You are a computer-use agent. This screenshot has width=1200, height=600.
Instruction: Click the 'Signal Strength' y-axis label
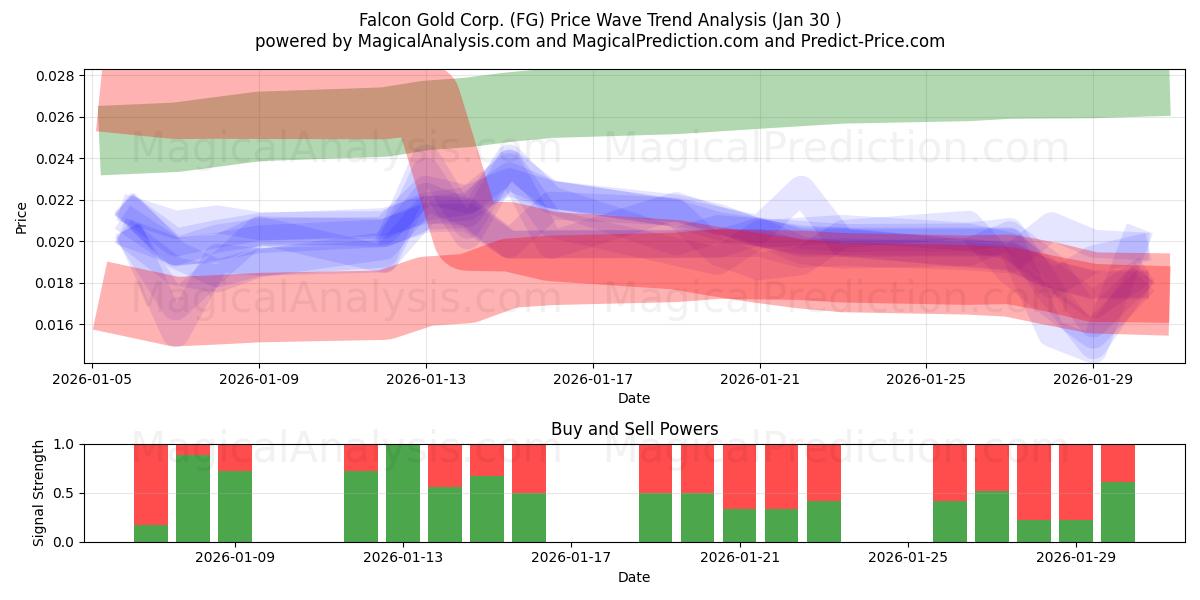38,493
